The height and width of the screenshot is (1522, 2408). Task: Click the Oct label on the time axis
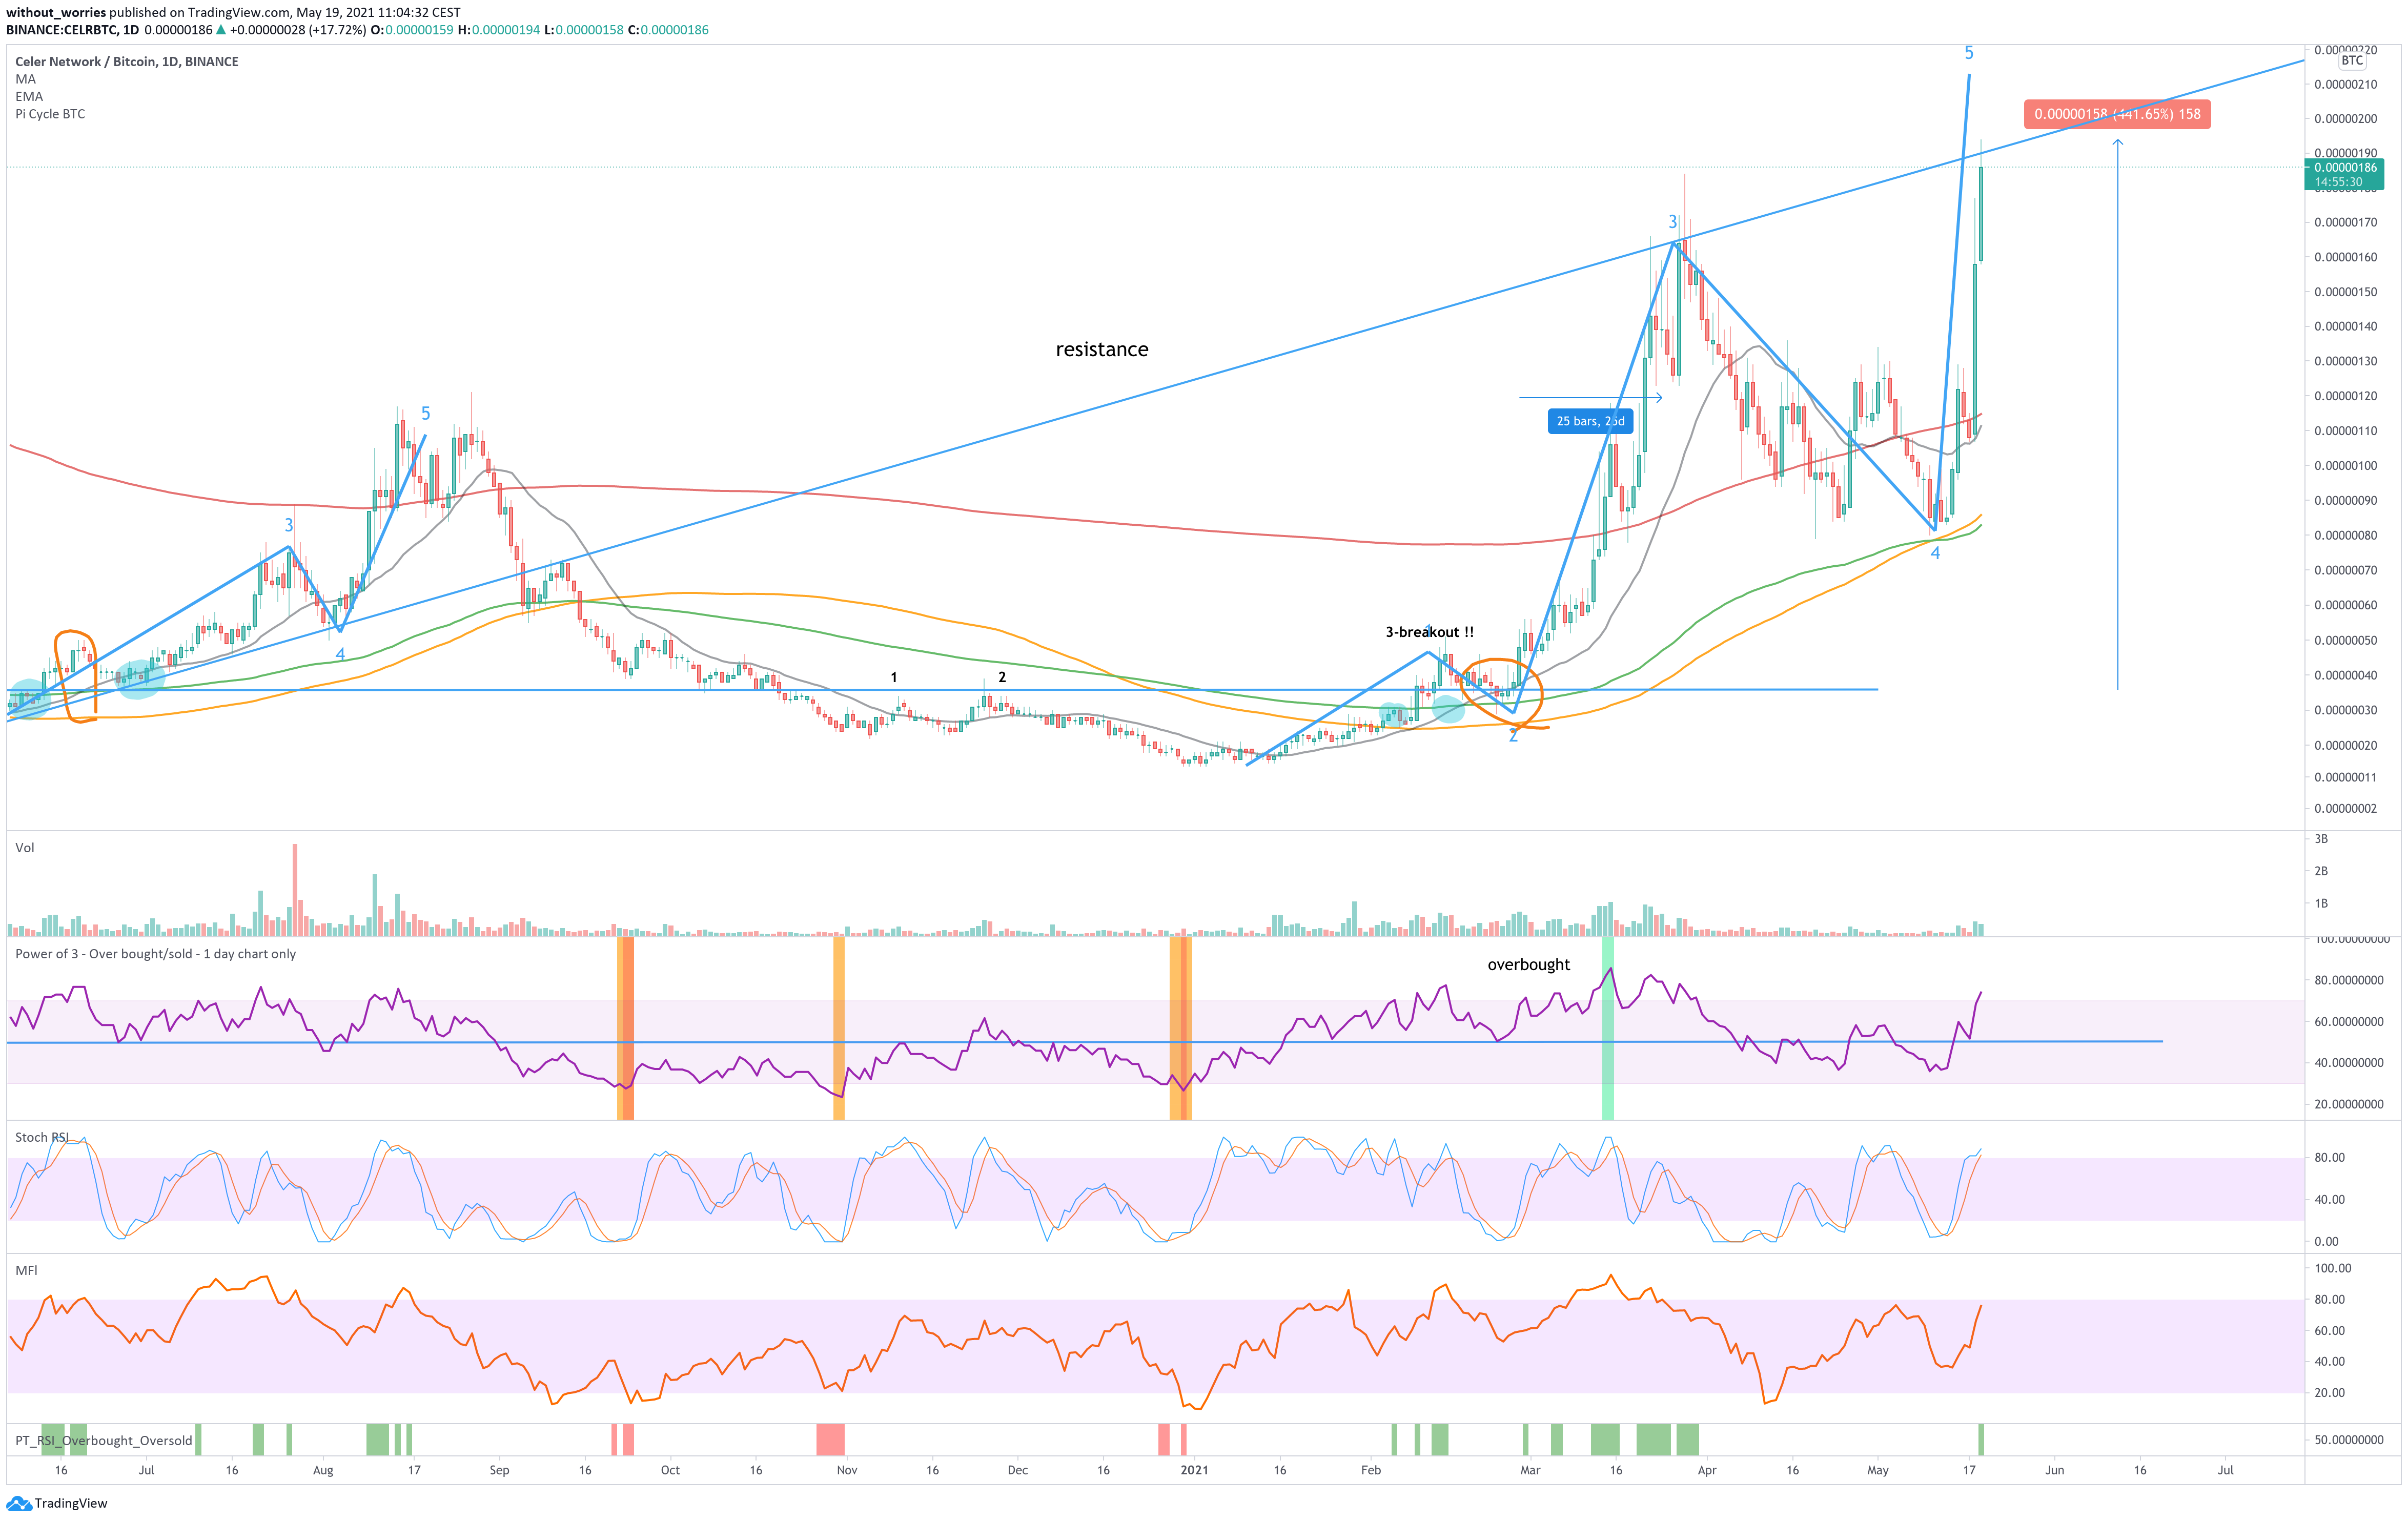670,1470
